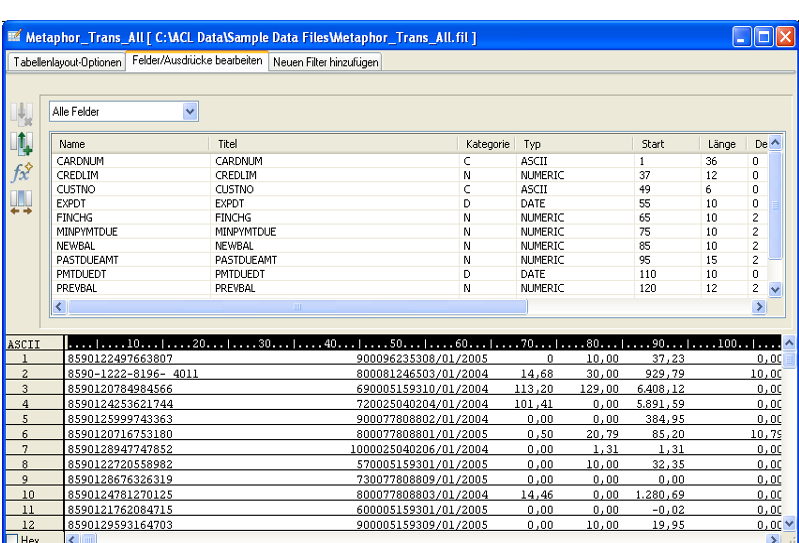This screenshot has width=799, height=543.
Task: Click the delete fields icon
Action: click(x=22, y=113)
